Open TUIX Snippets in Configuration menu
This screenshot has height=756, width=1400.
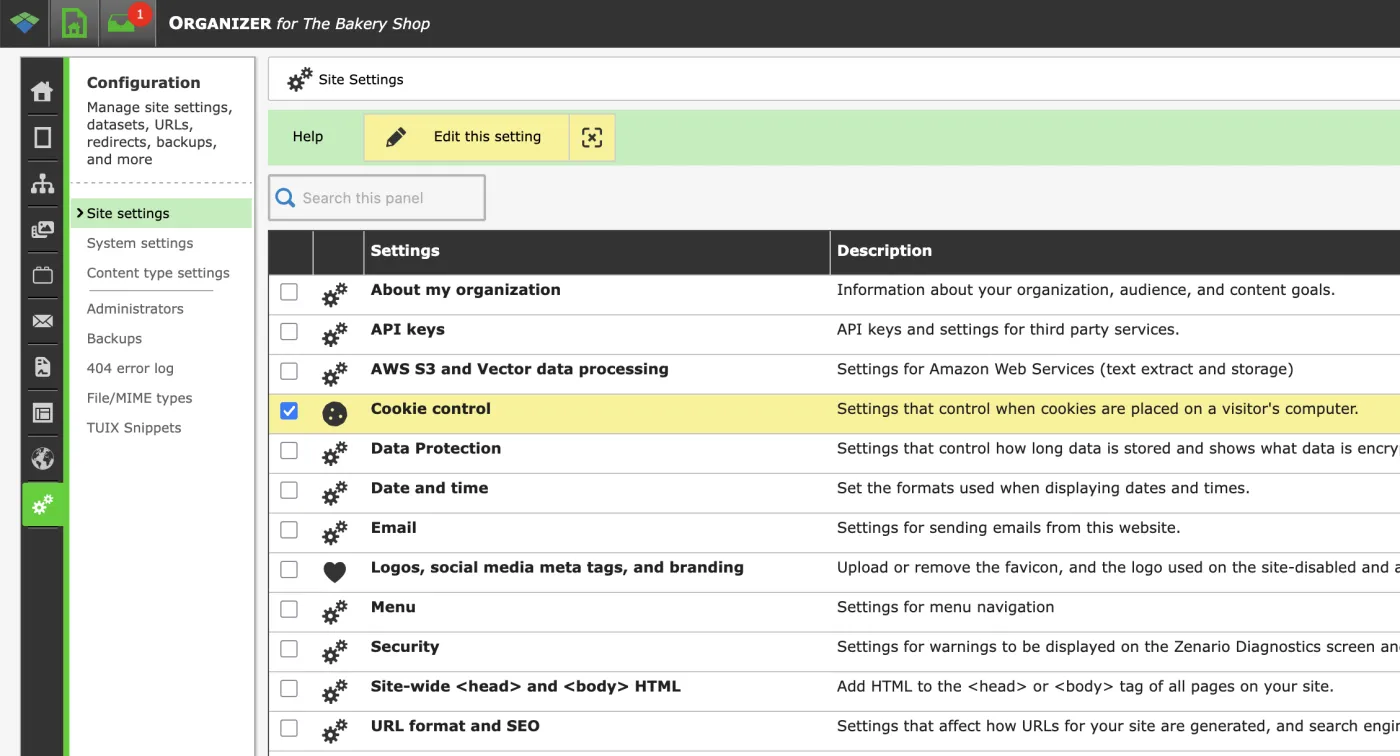point(134,428)
